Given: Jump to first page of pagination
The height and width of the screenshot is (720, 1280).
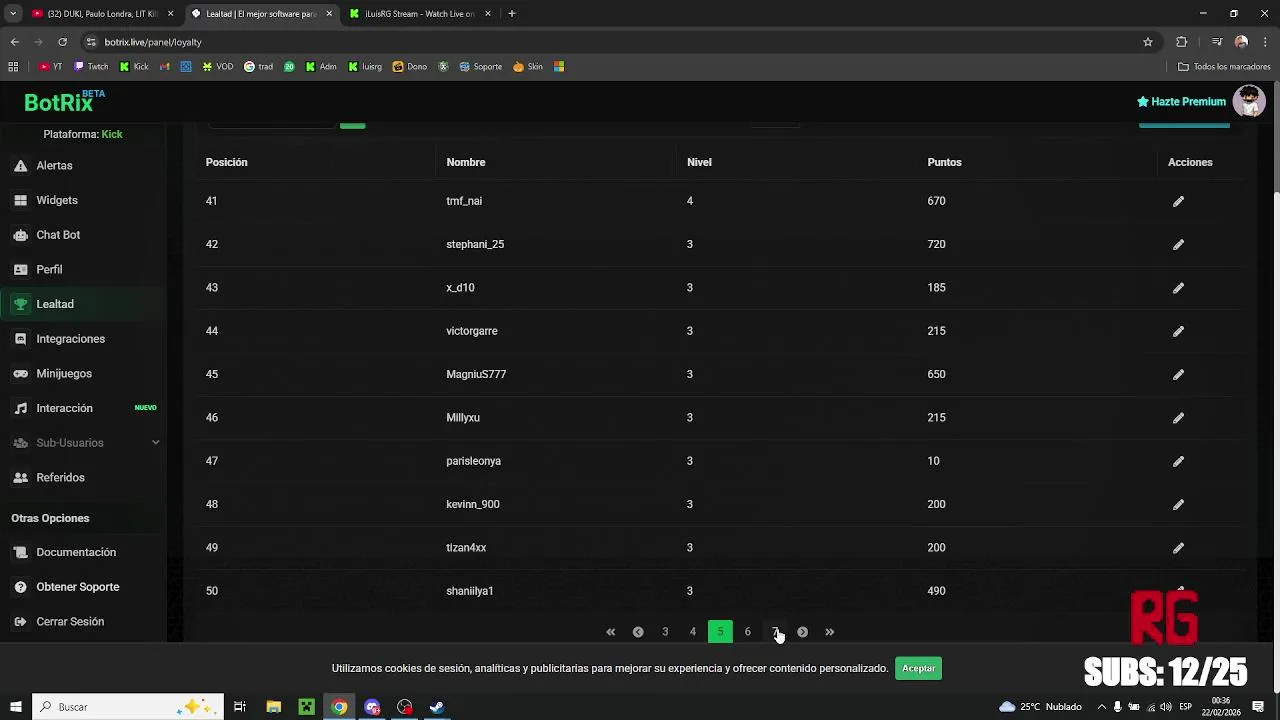Looking at the screenshot, I should click(x=610, y=632).
